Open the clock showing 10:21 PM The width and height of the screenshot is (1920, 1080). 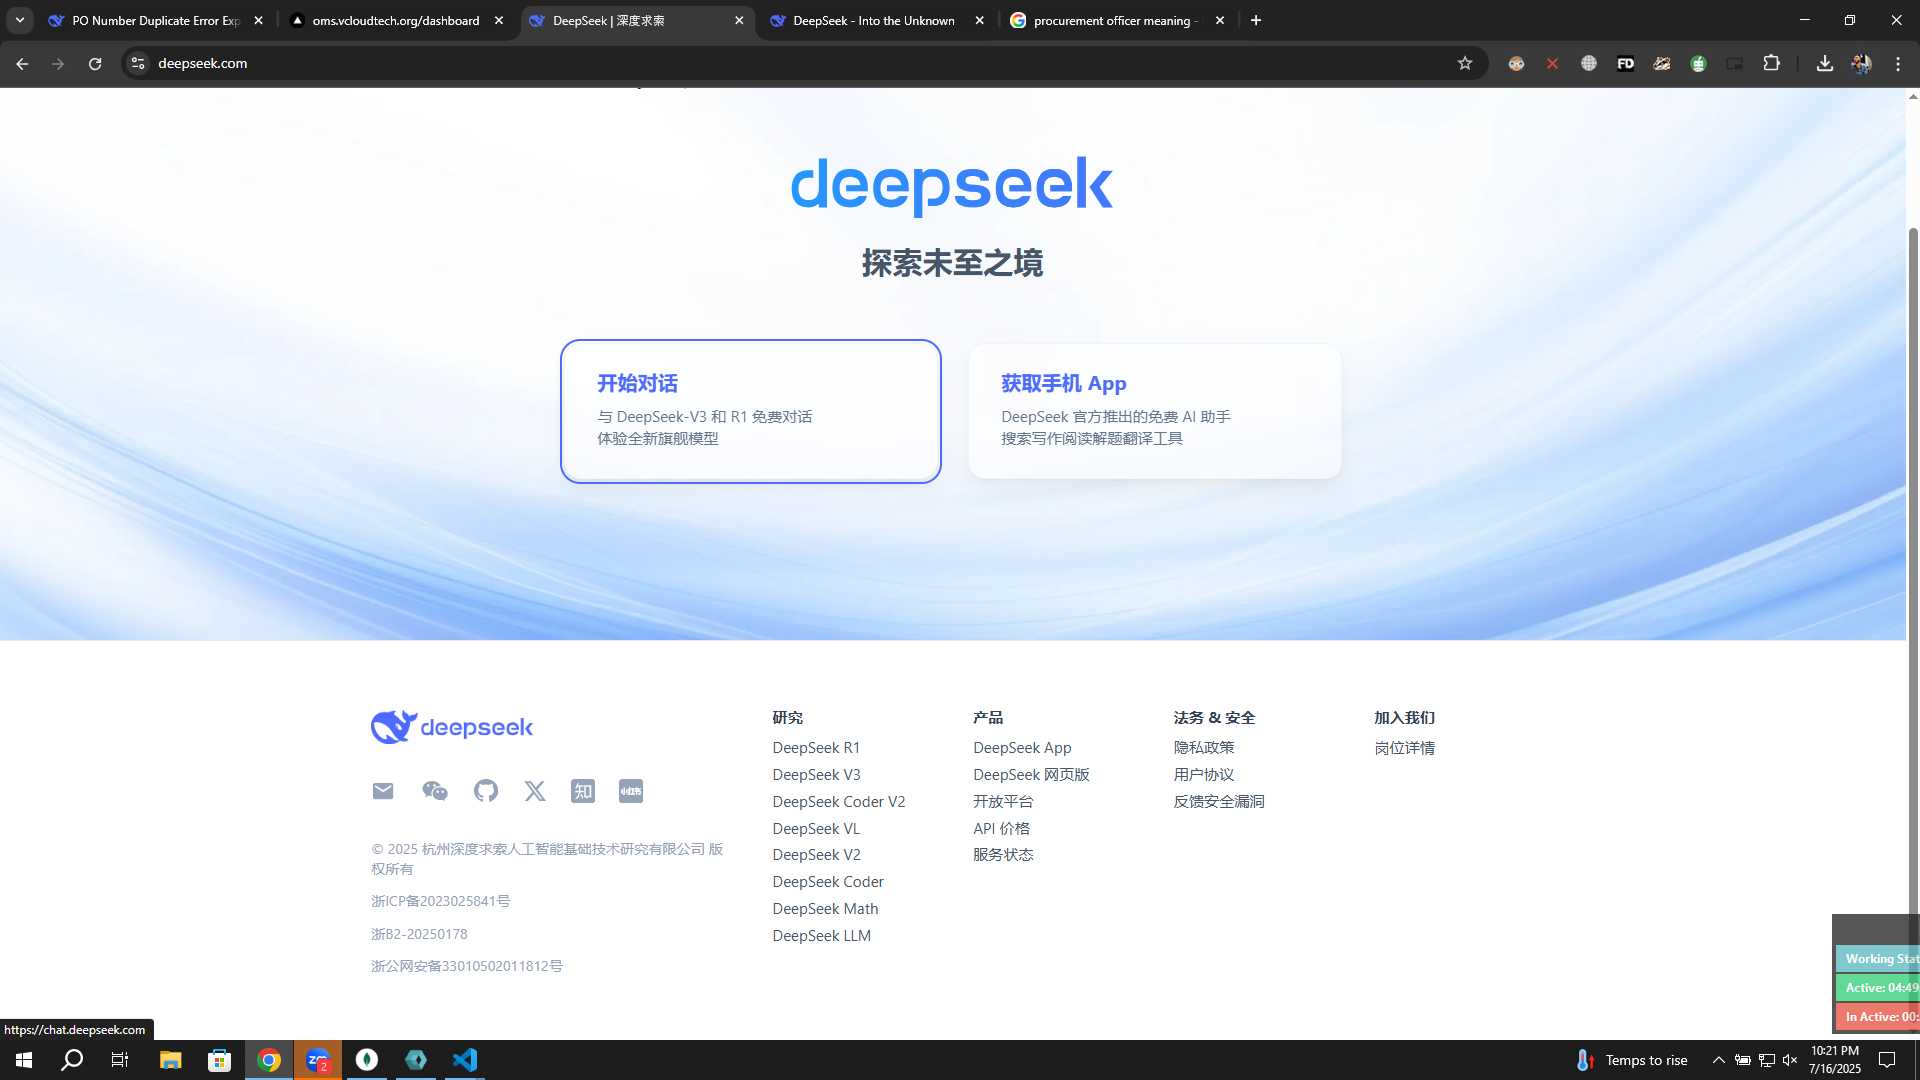1835,1060
